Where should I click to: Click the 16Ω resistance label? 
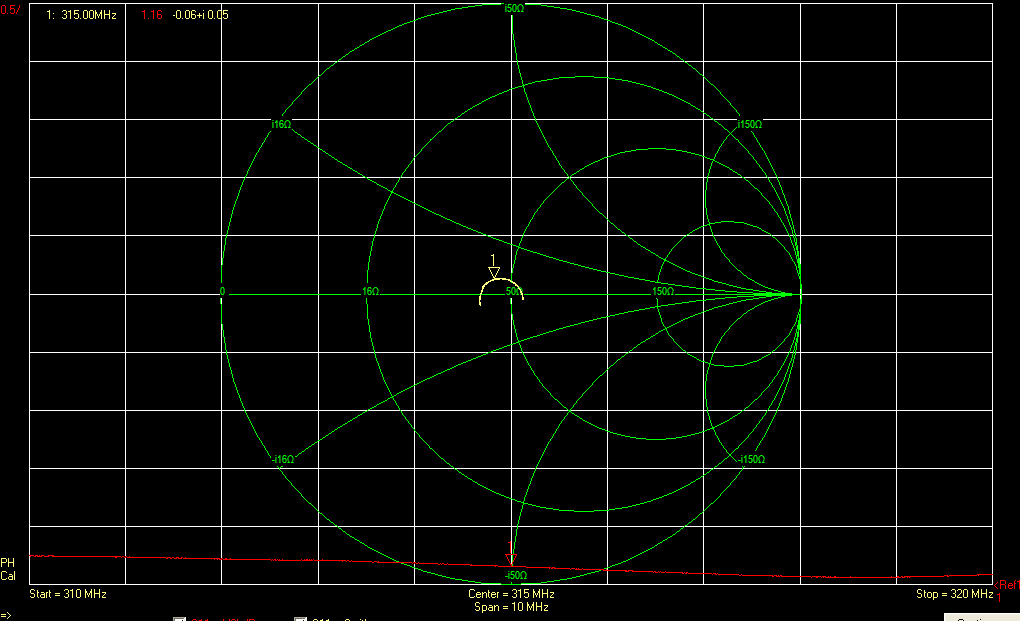[x=371, y=291]
